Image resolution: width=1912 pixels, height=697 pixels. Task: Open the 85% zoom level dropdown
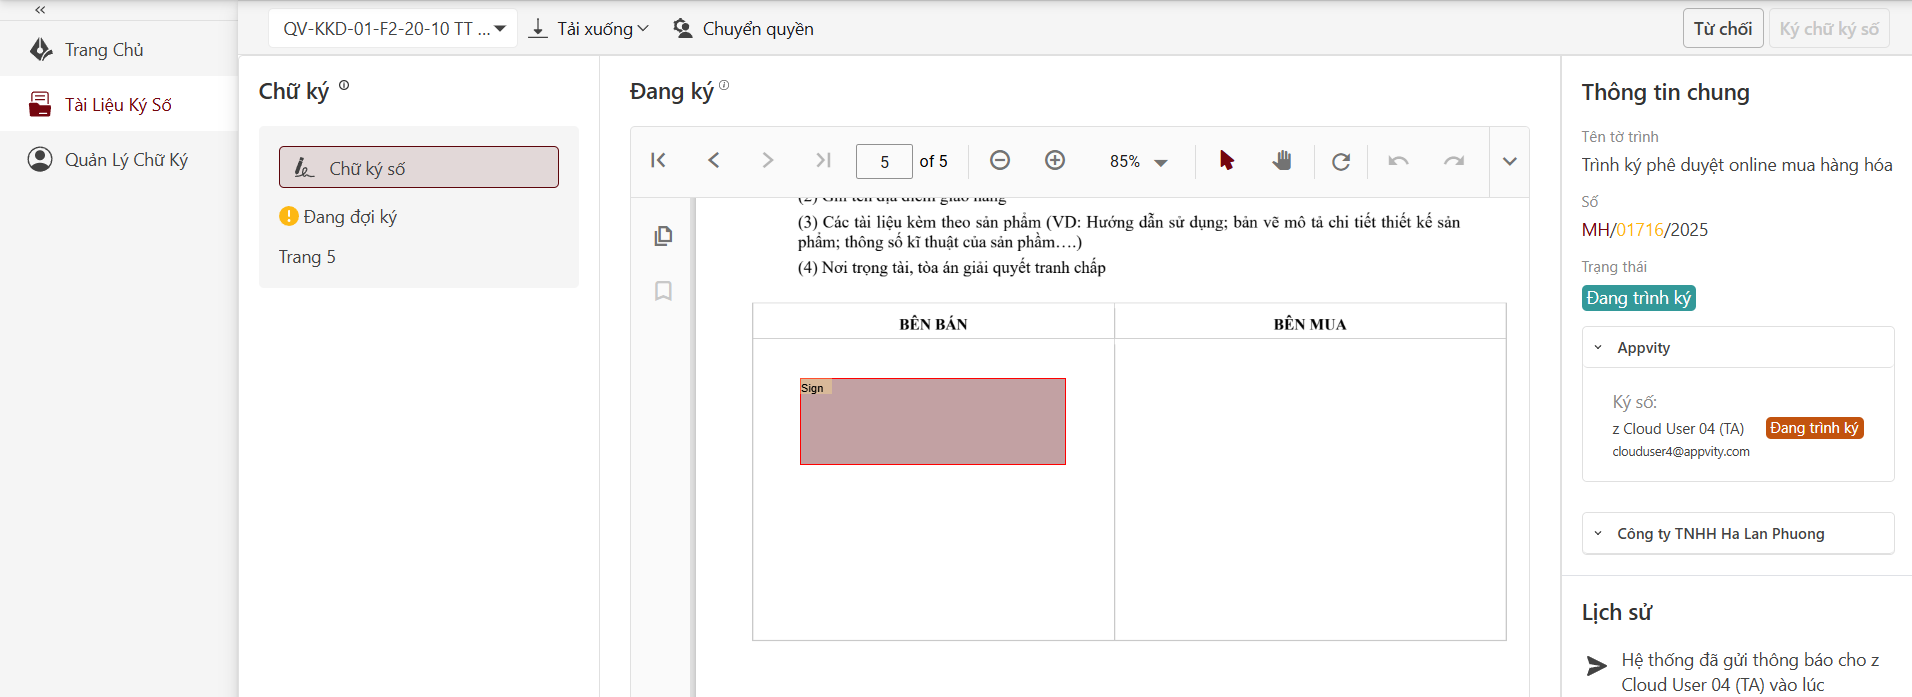pos(1138,162)
